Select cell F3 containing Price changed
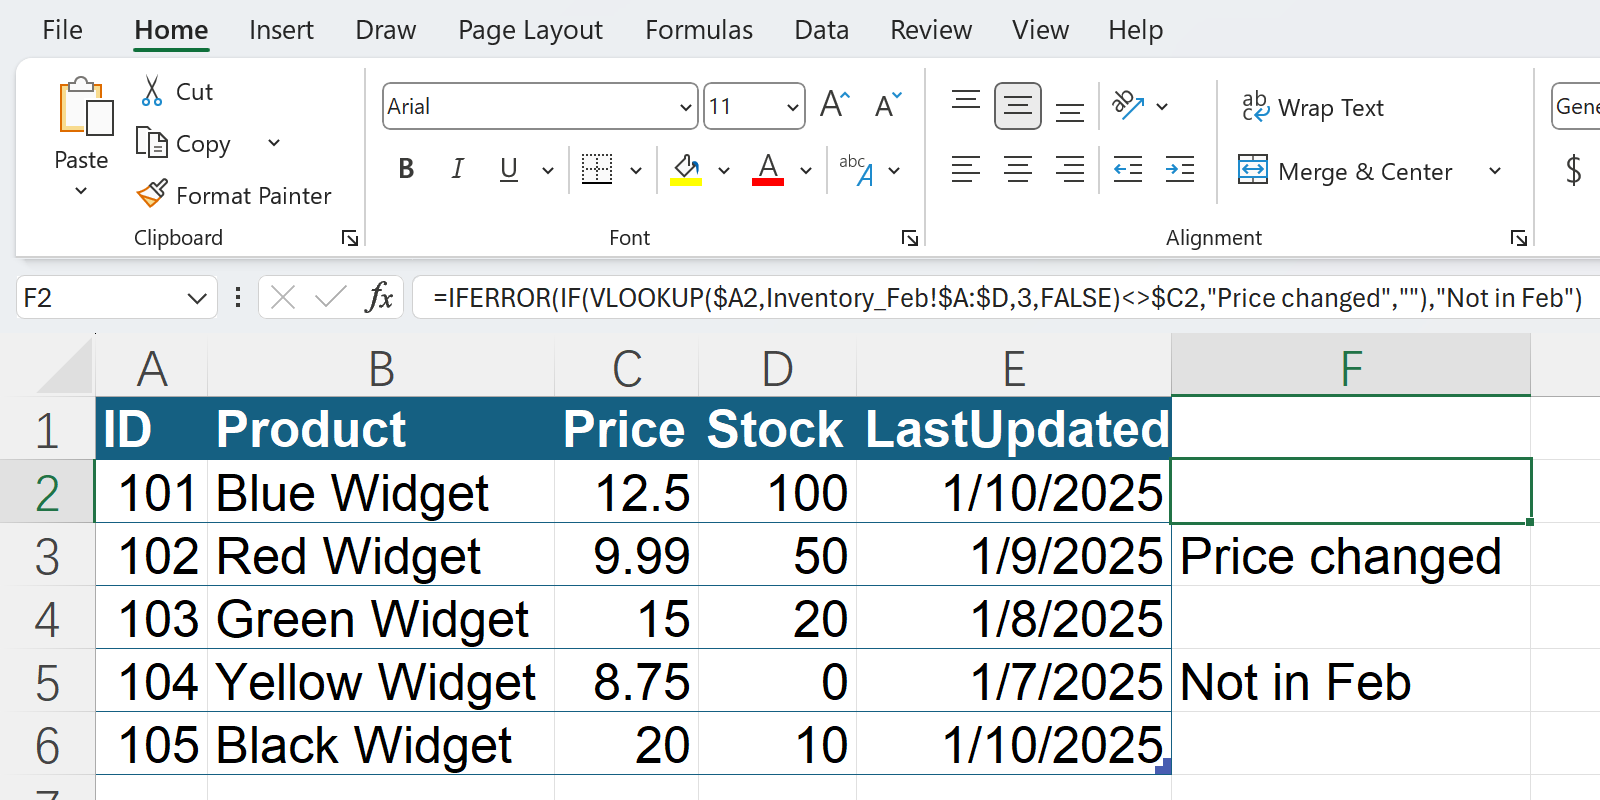This screenshot has height=800, width=1600. (x=1350, y=556)
